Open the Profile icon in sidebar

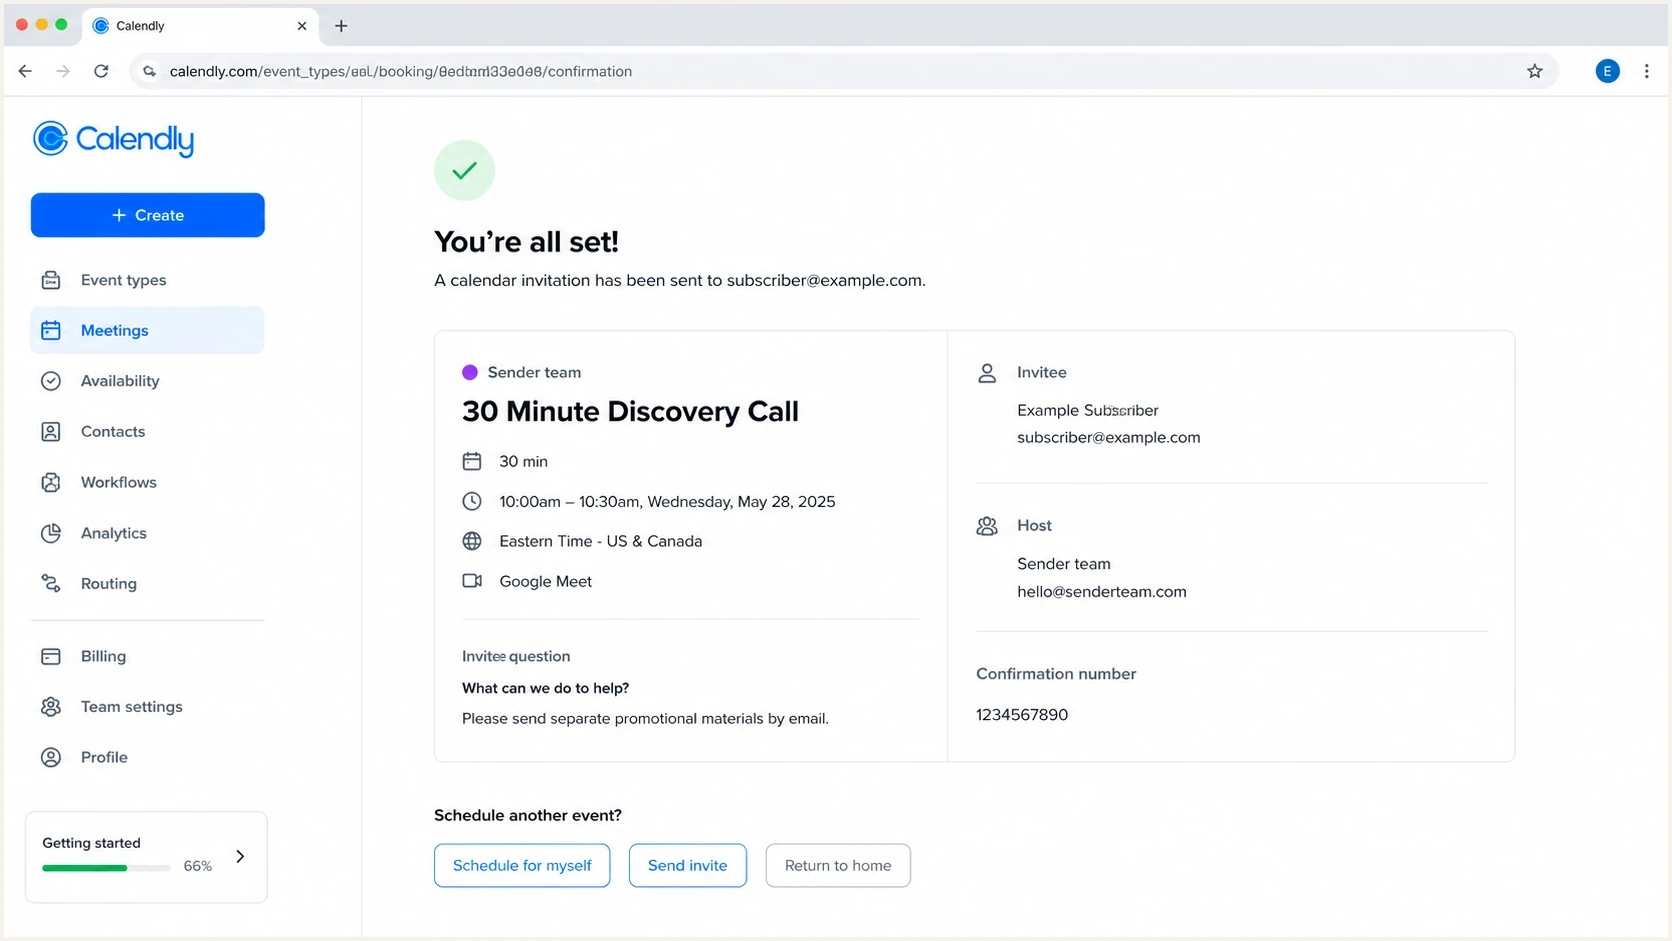click(51, 757)
